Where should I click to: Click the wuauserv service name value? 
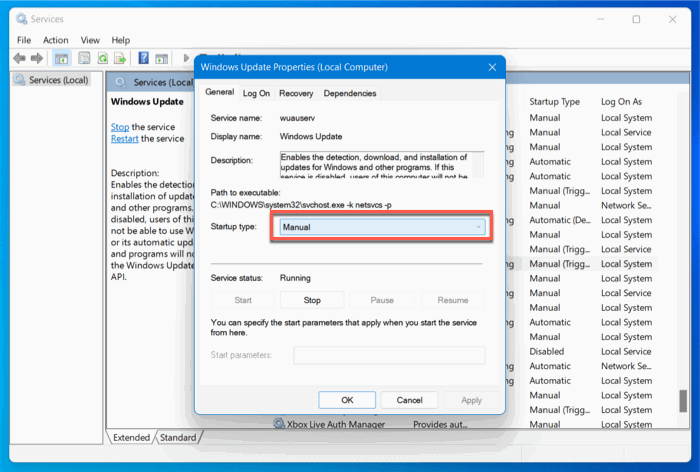coord(297,118)
